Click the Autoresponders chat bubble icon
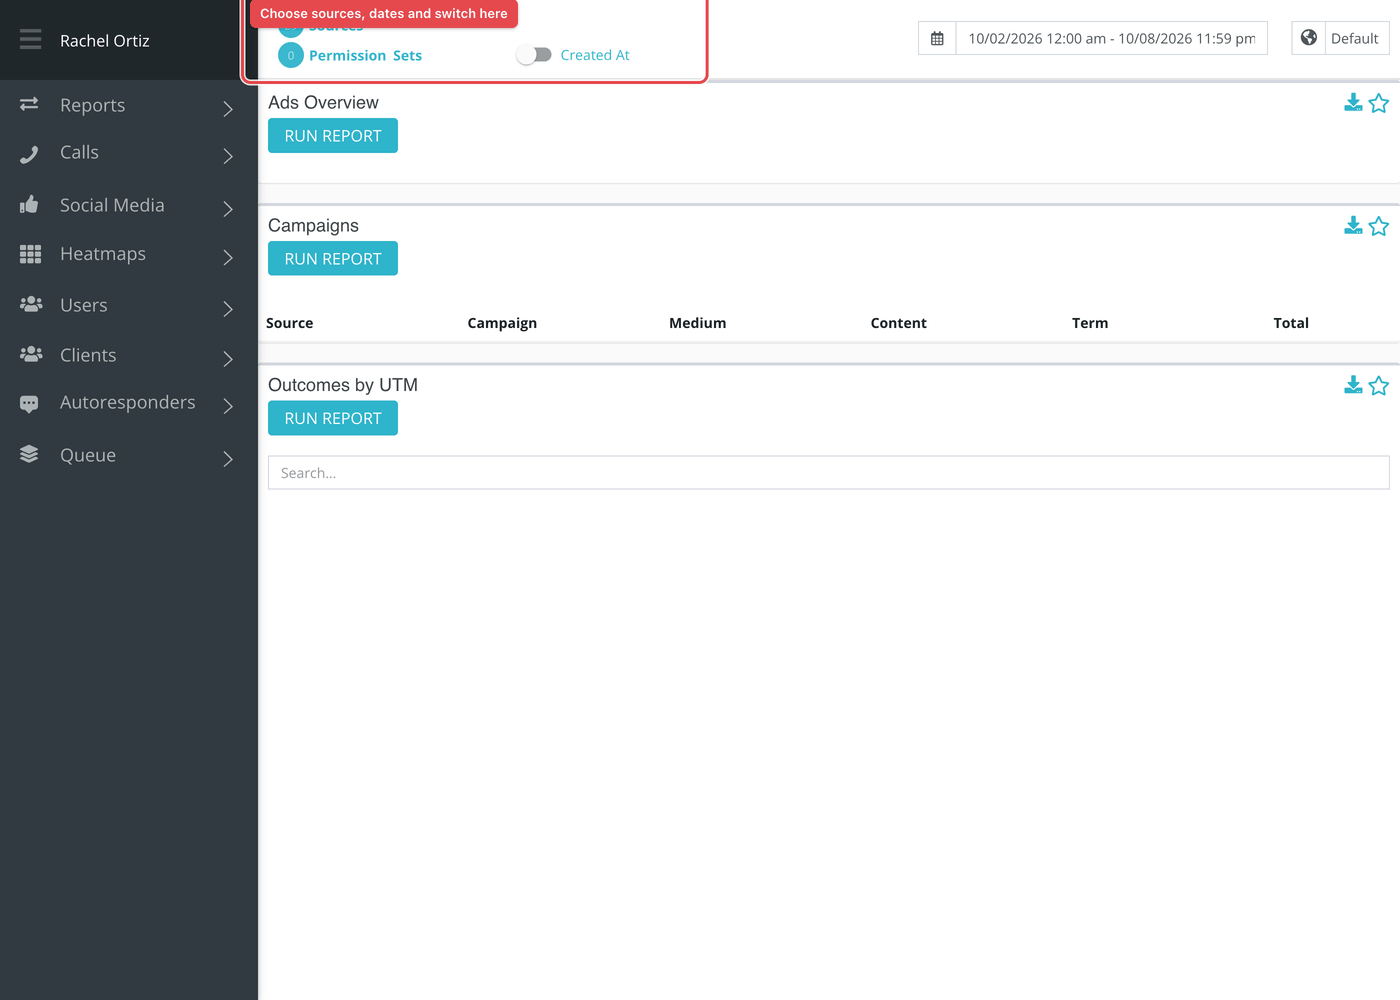1400x1000 pixels. coord(29,404)
